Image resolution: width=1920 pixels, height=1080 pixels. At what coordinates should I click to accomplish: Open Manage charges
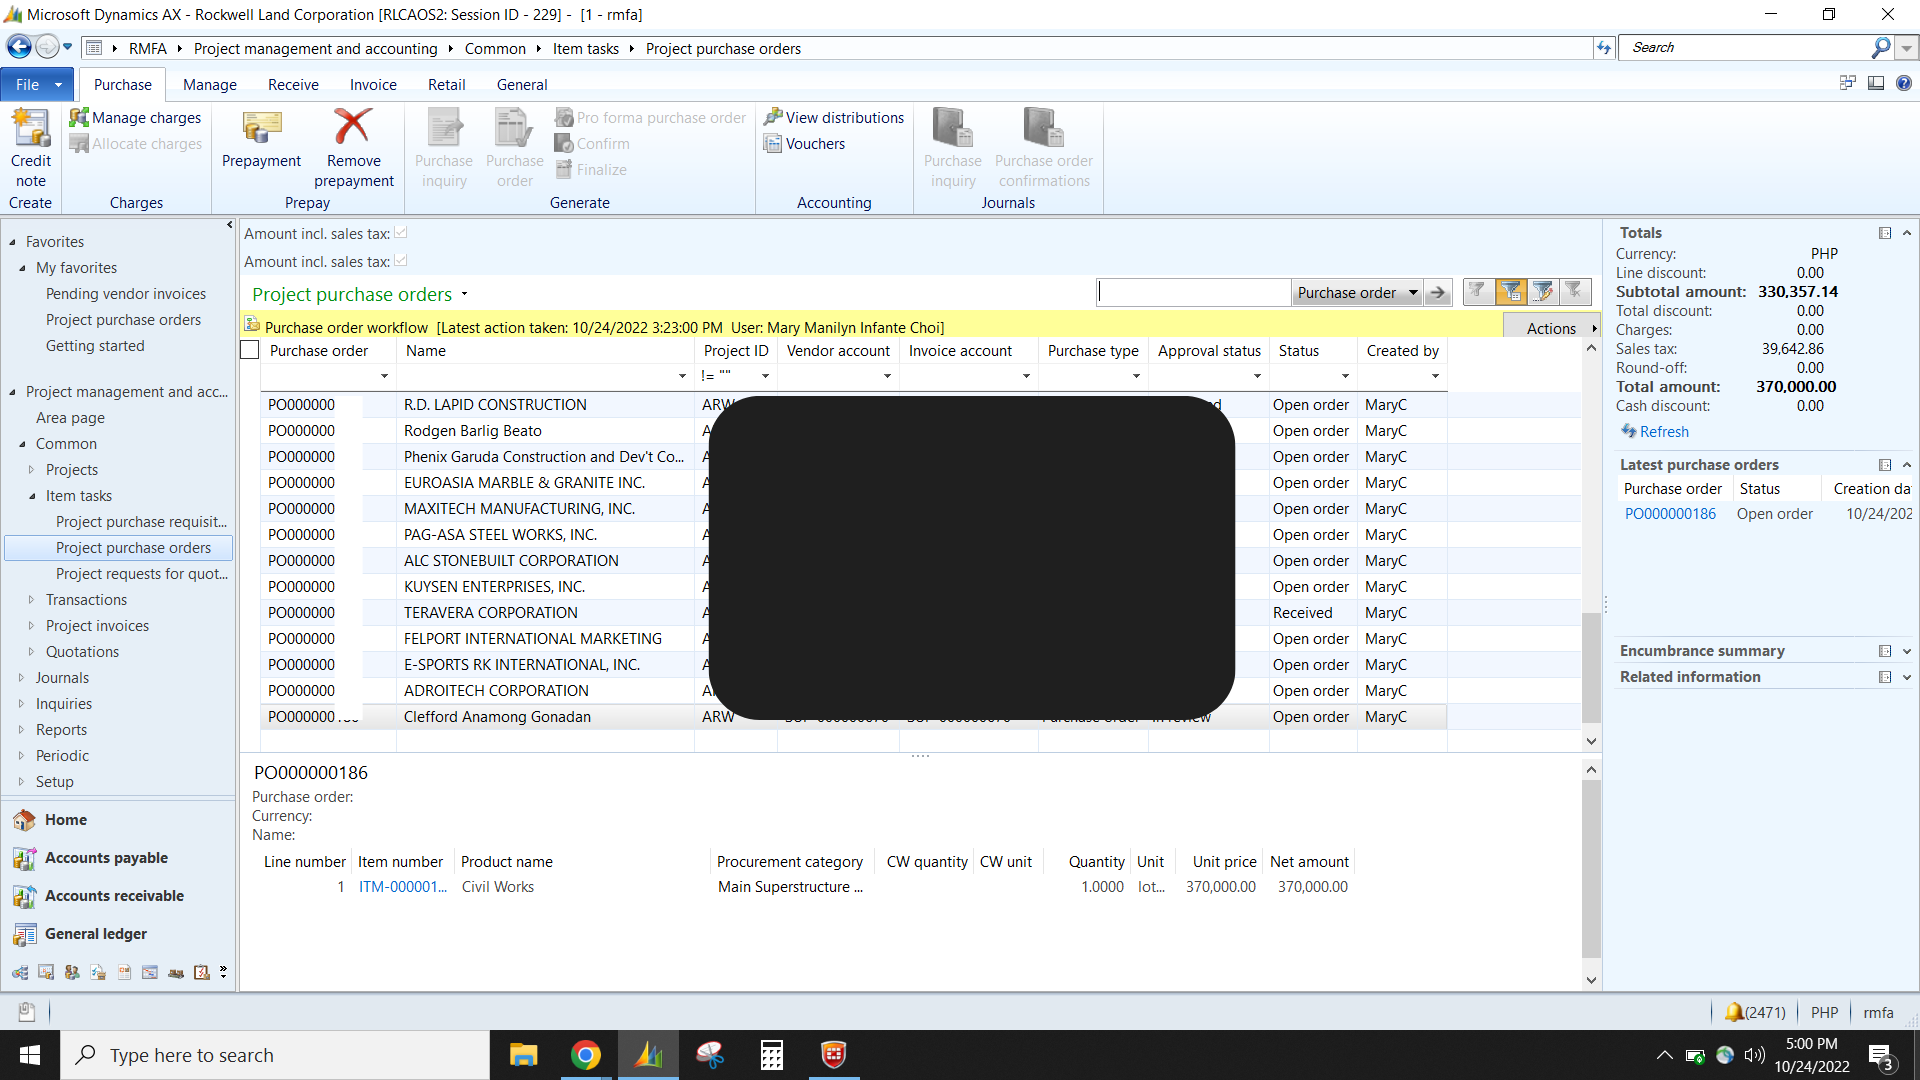click(135, 117)
